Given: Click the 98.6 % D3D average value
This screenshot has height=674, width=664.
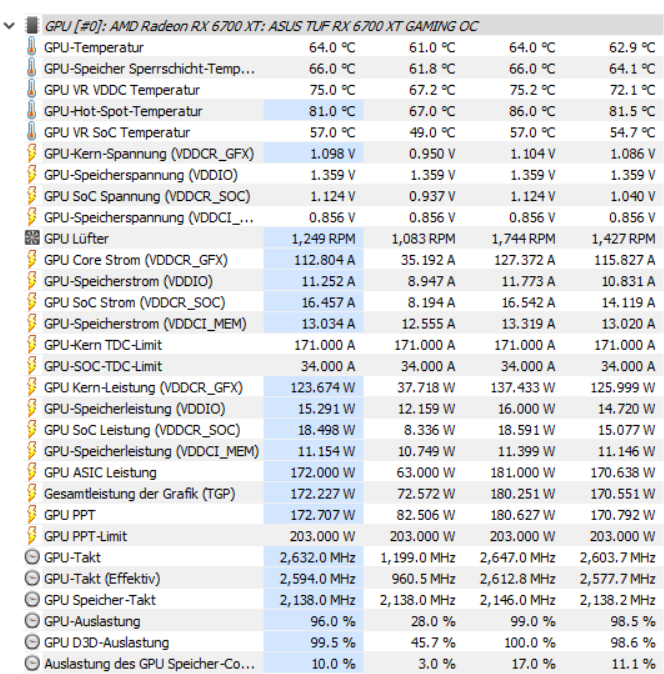Looking at the screenshot, I should pyautogui.click(x=633, y=643).
